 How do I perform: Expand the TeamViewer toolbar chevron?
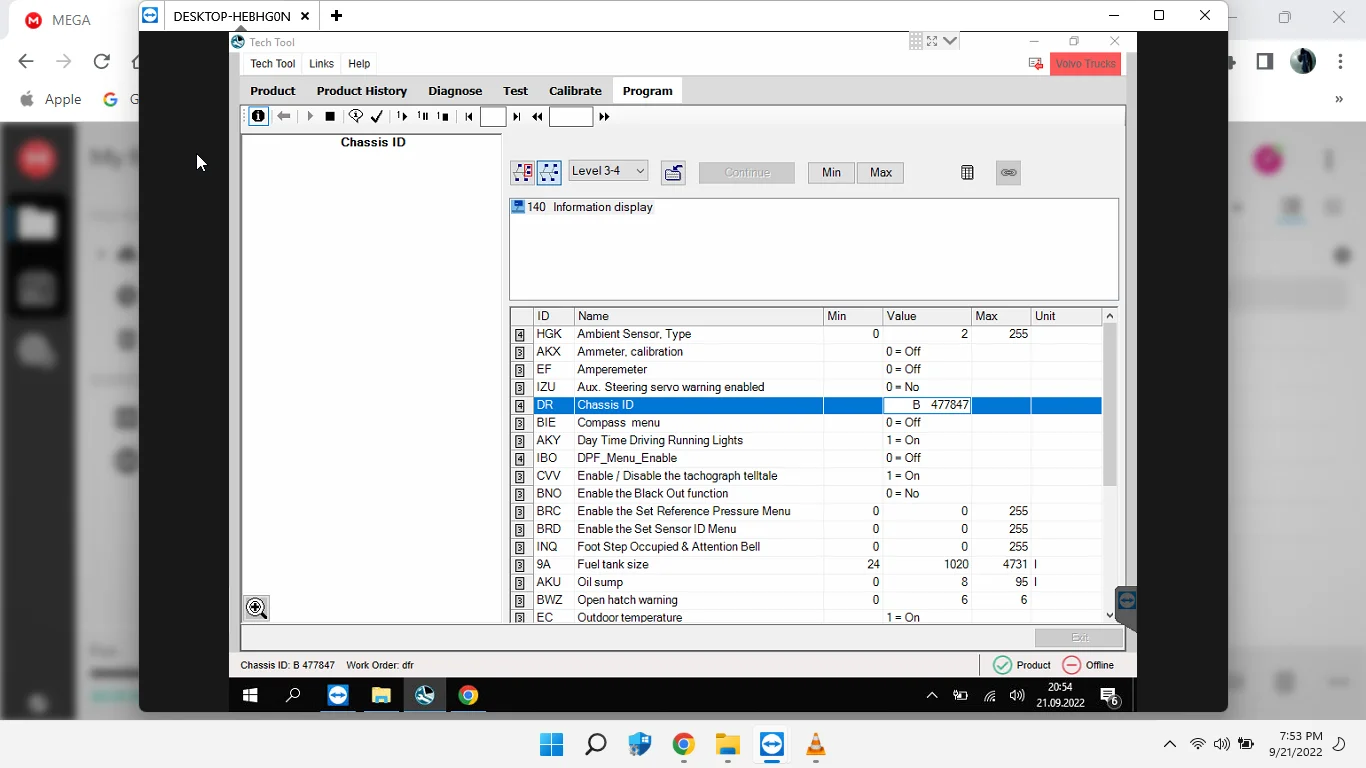[x=950, y=41]
